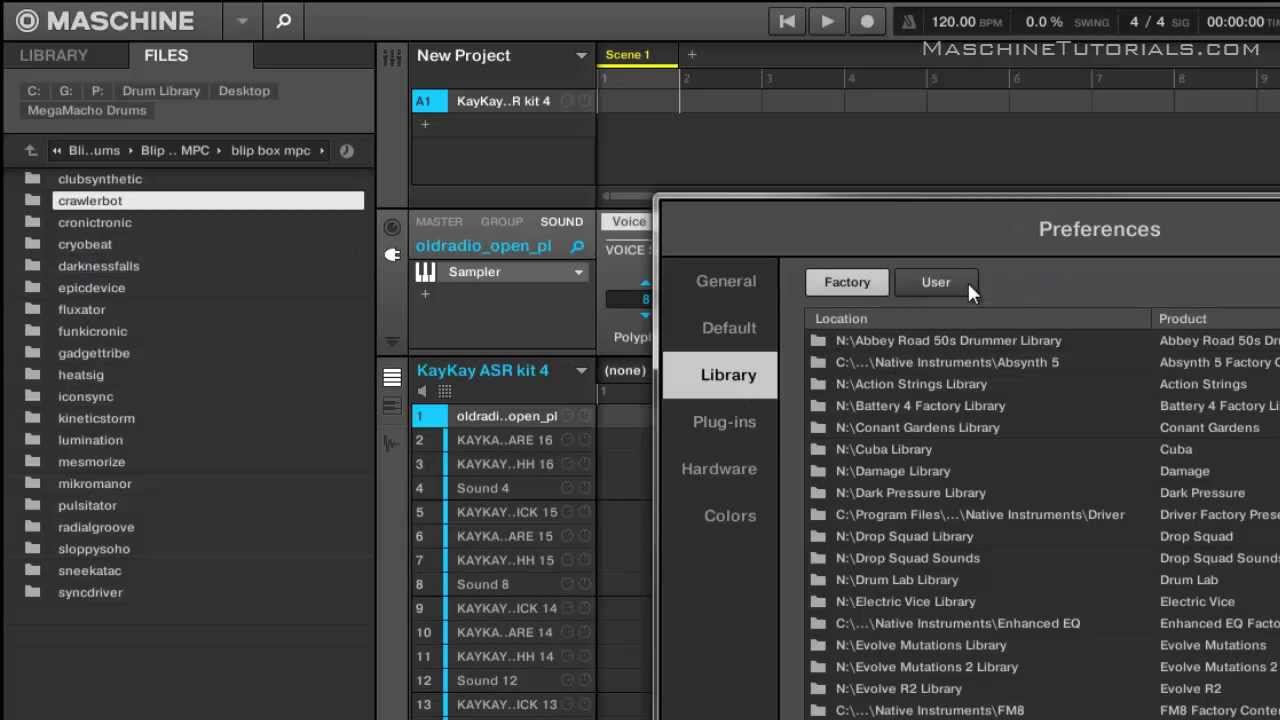Open General preferences section
Image resolution: width=1280 pixels, height=720 pixels.
tap(726, 281)
